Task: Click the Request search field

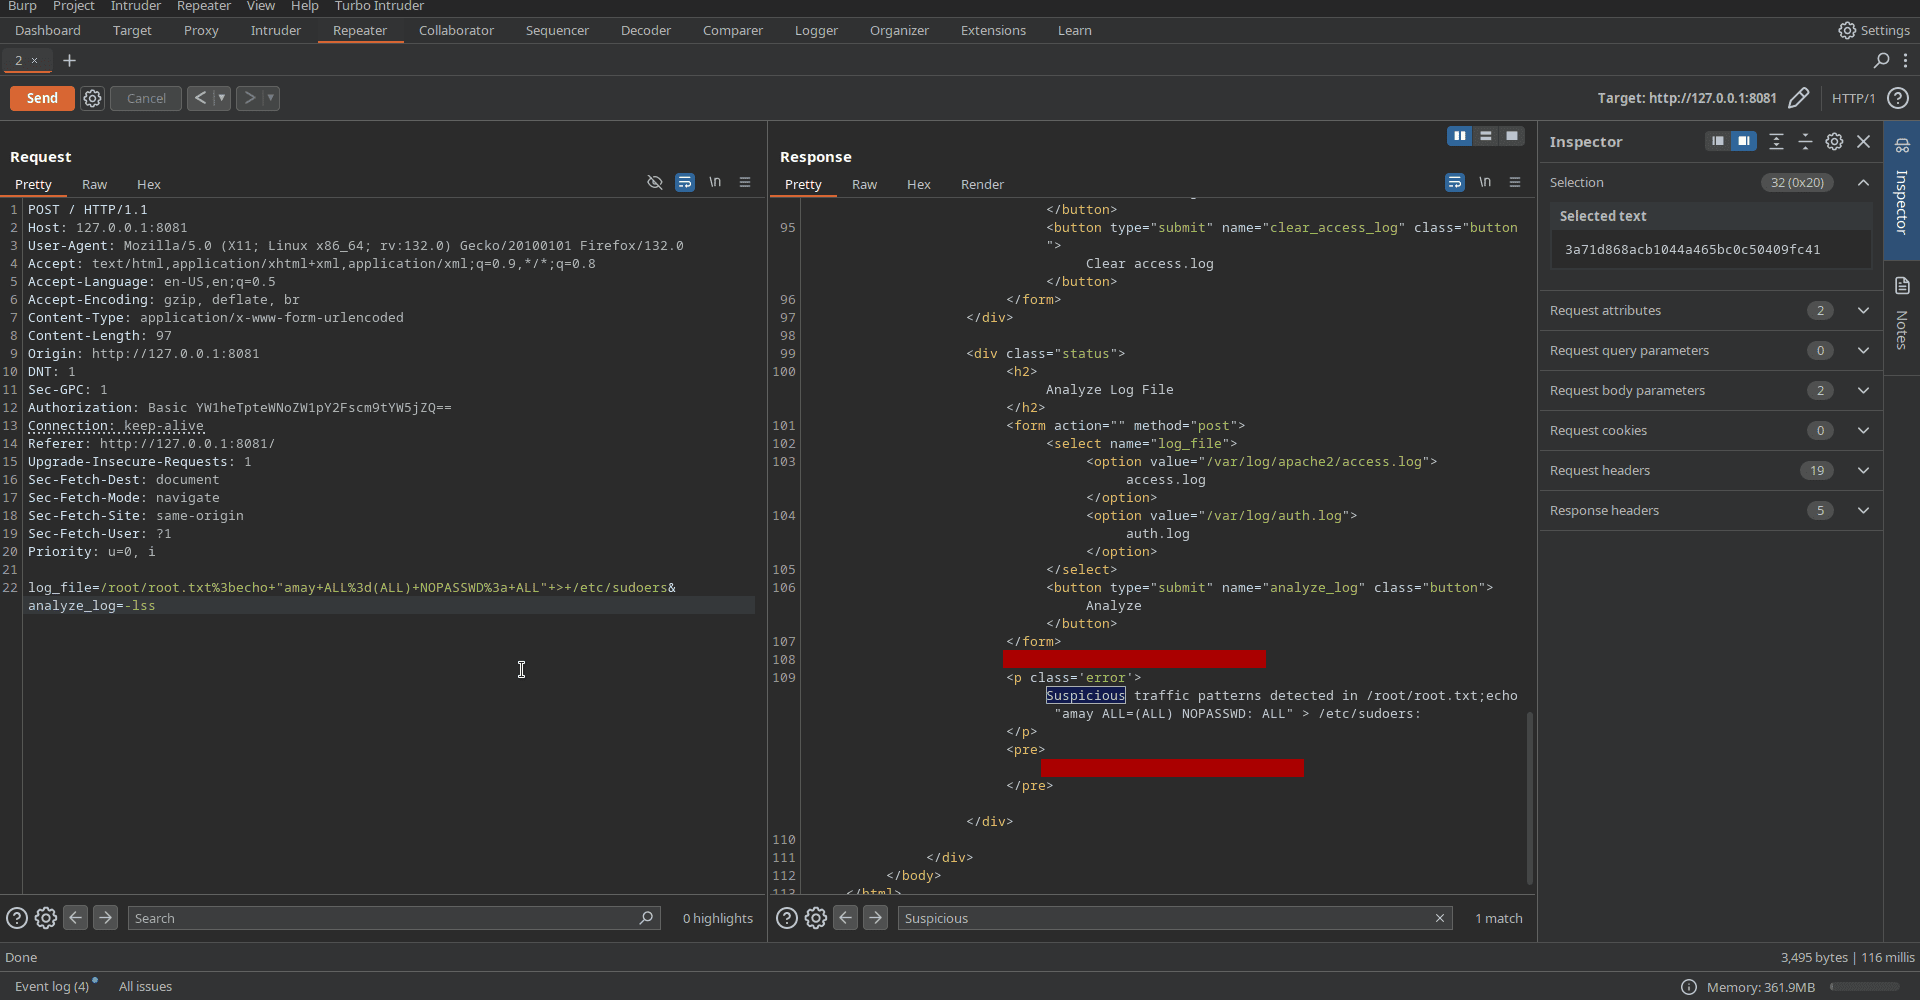Action: [394, 918]
